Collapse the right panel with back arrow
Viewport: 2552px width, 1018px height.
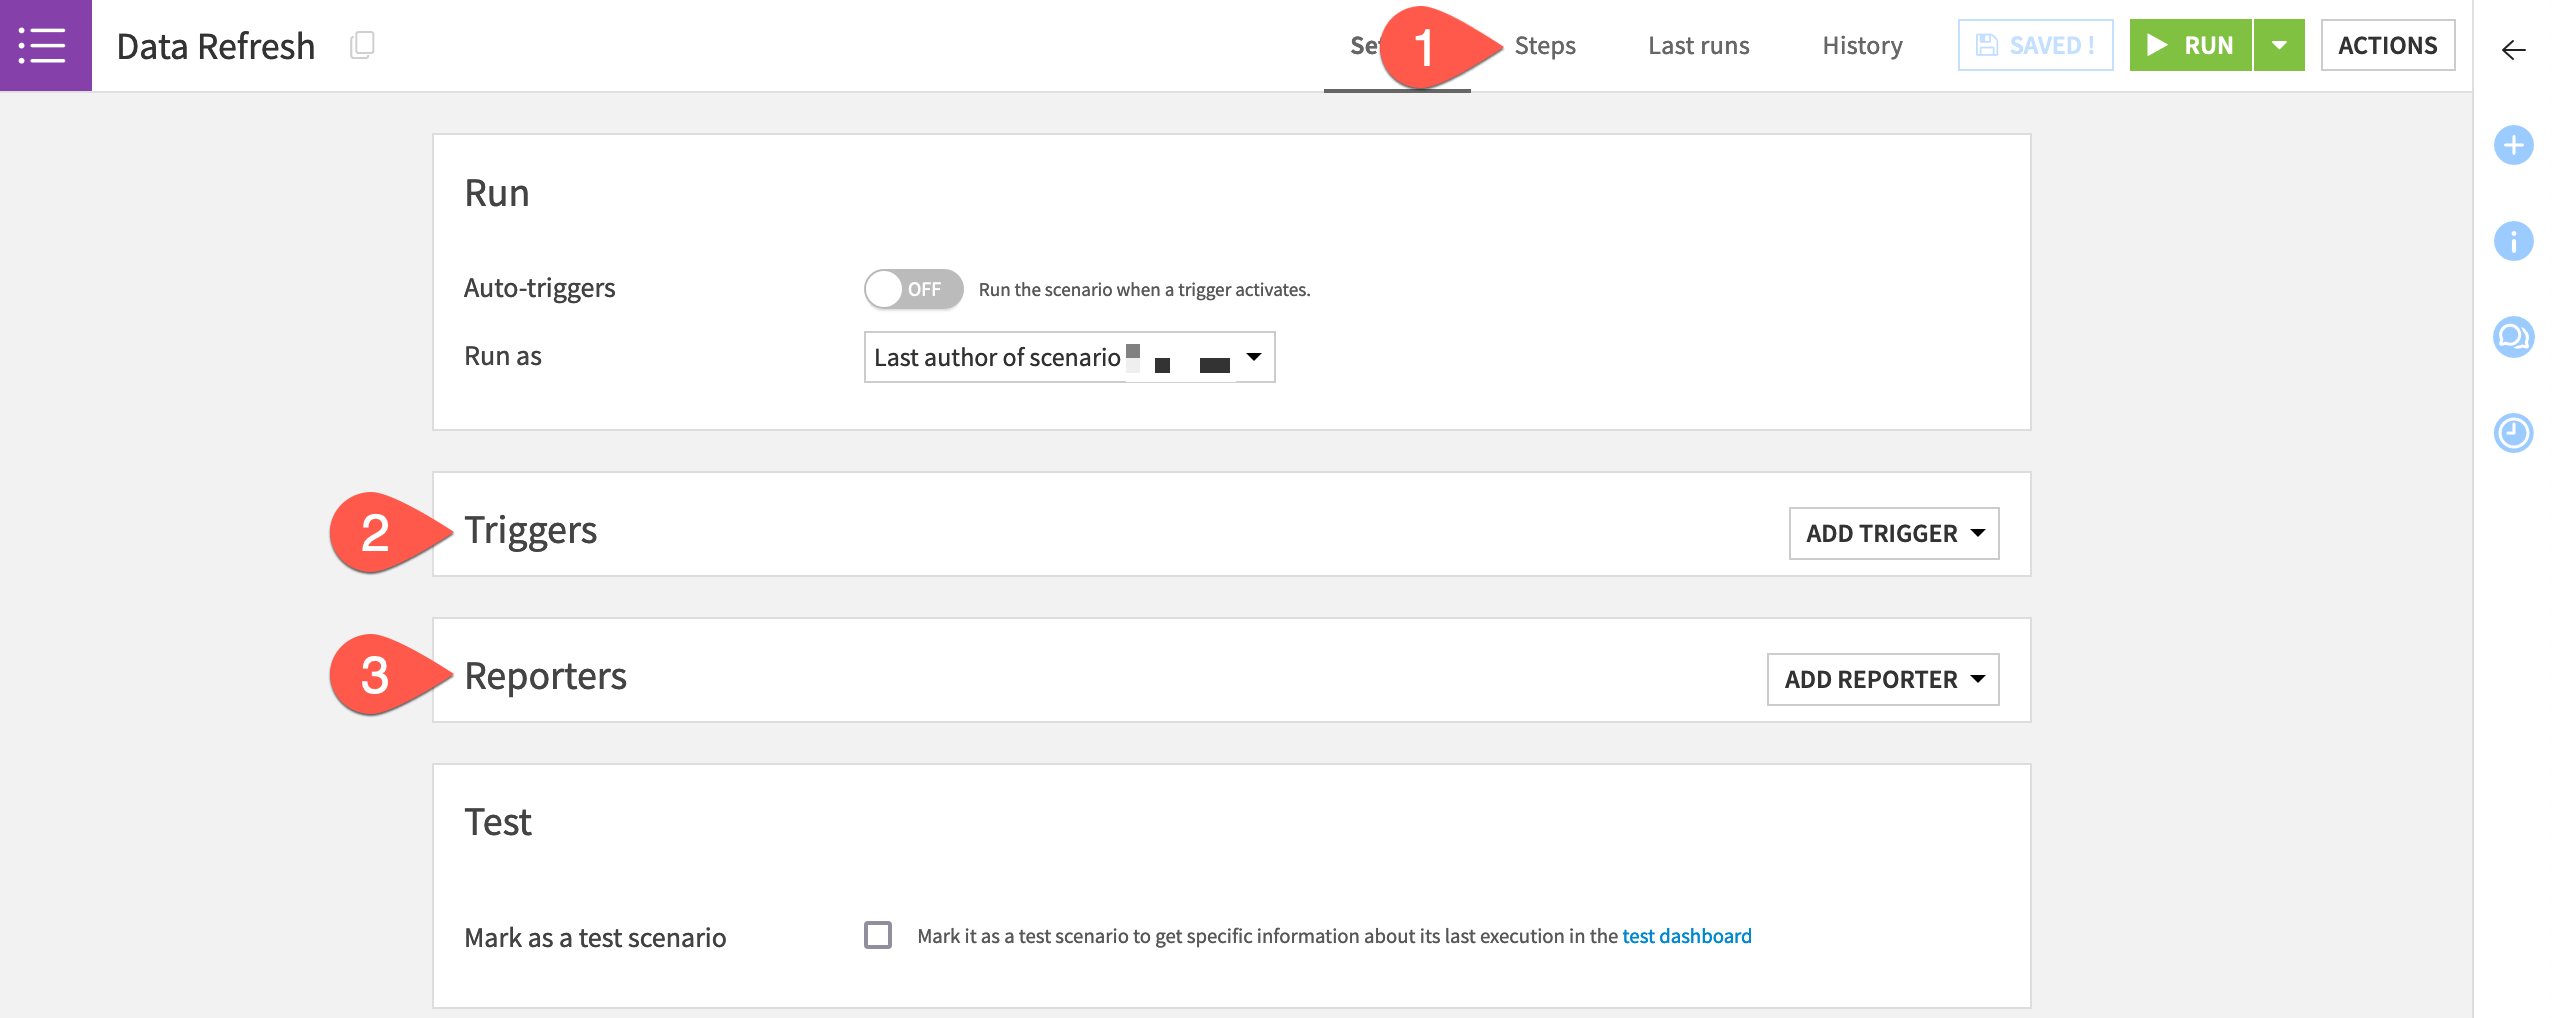(2512, 50)
